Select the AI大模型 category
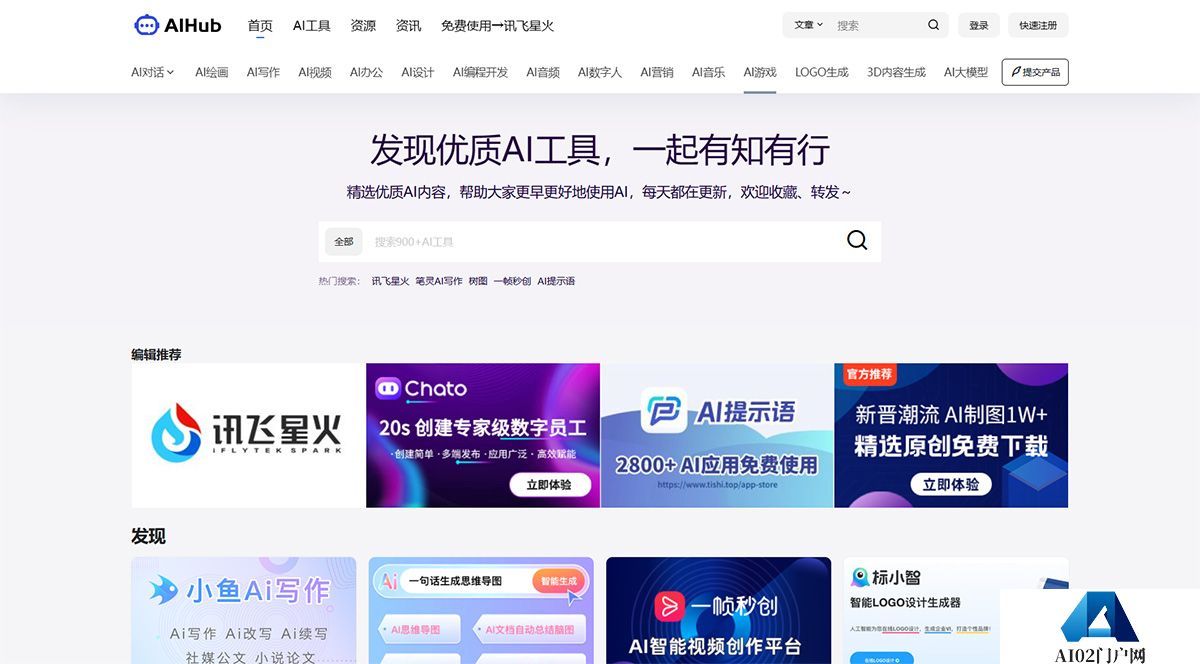The width and height of the screenshot is (1200, 664). (966, 72)
